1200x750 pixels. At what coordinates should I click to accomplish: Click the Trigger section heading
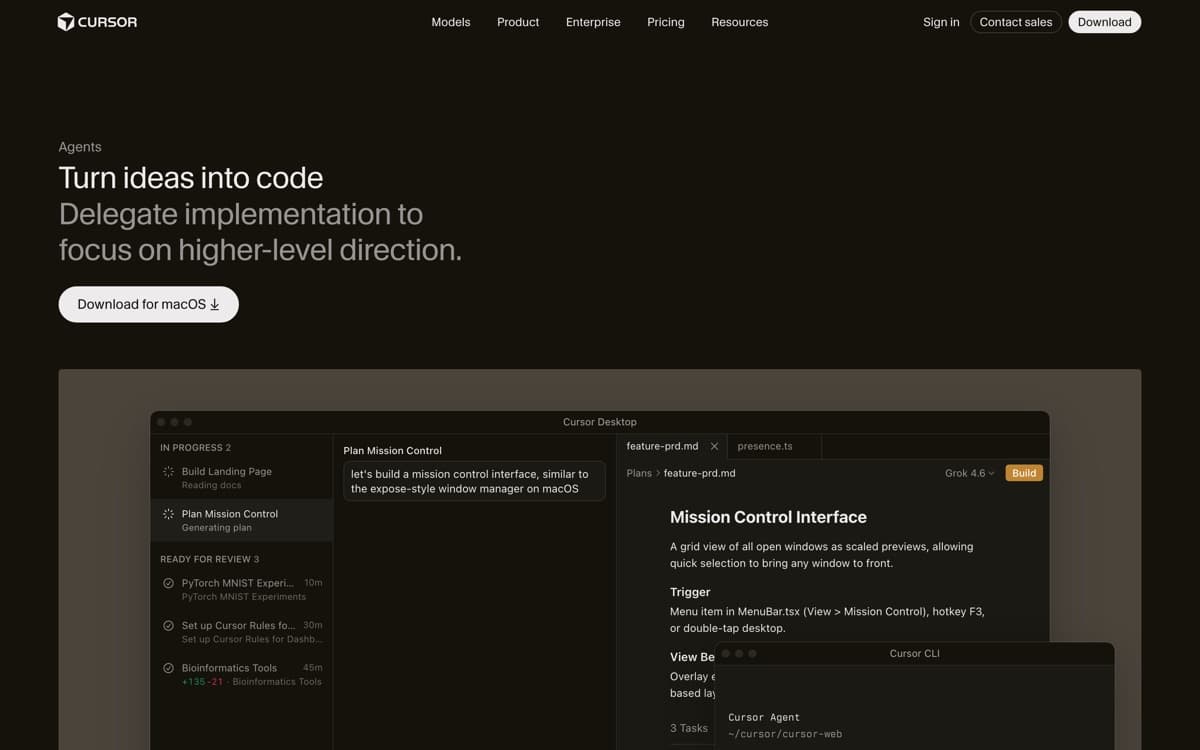click(690, 592)
